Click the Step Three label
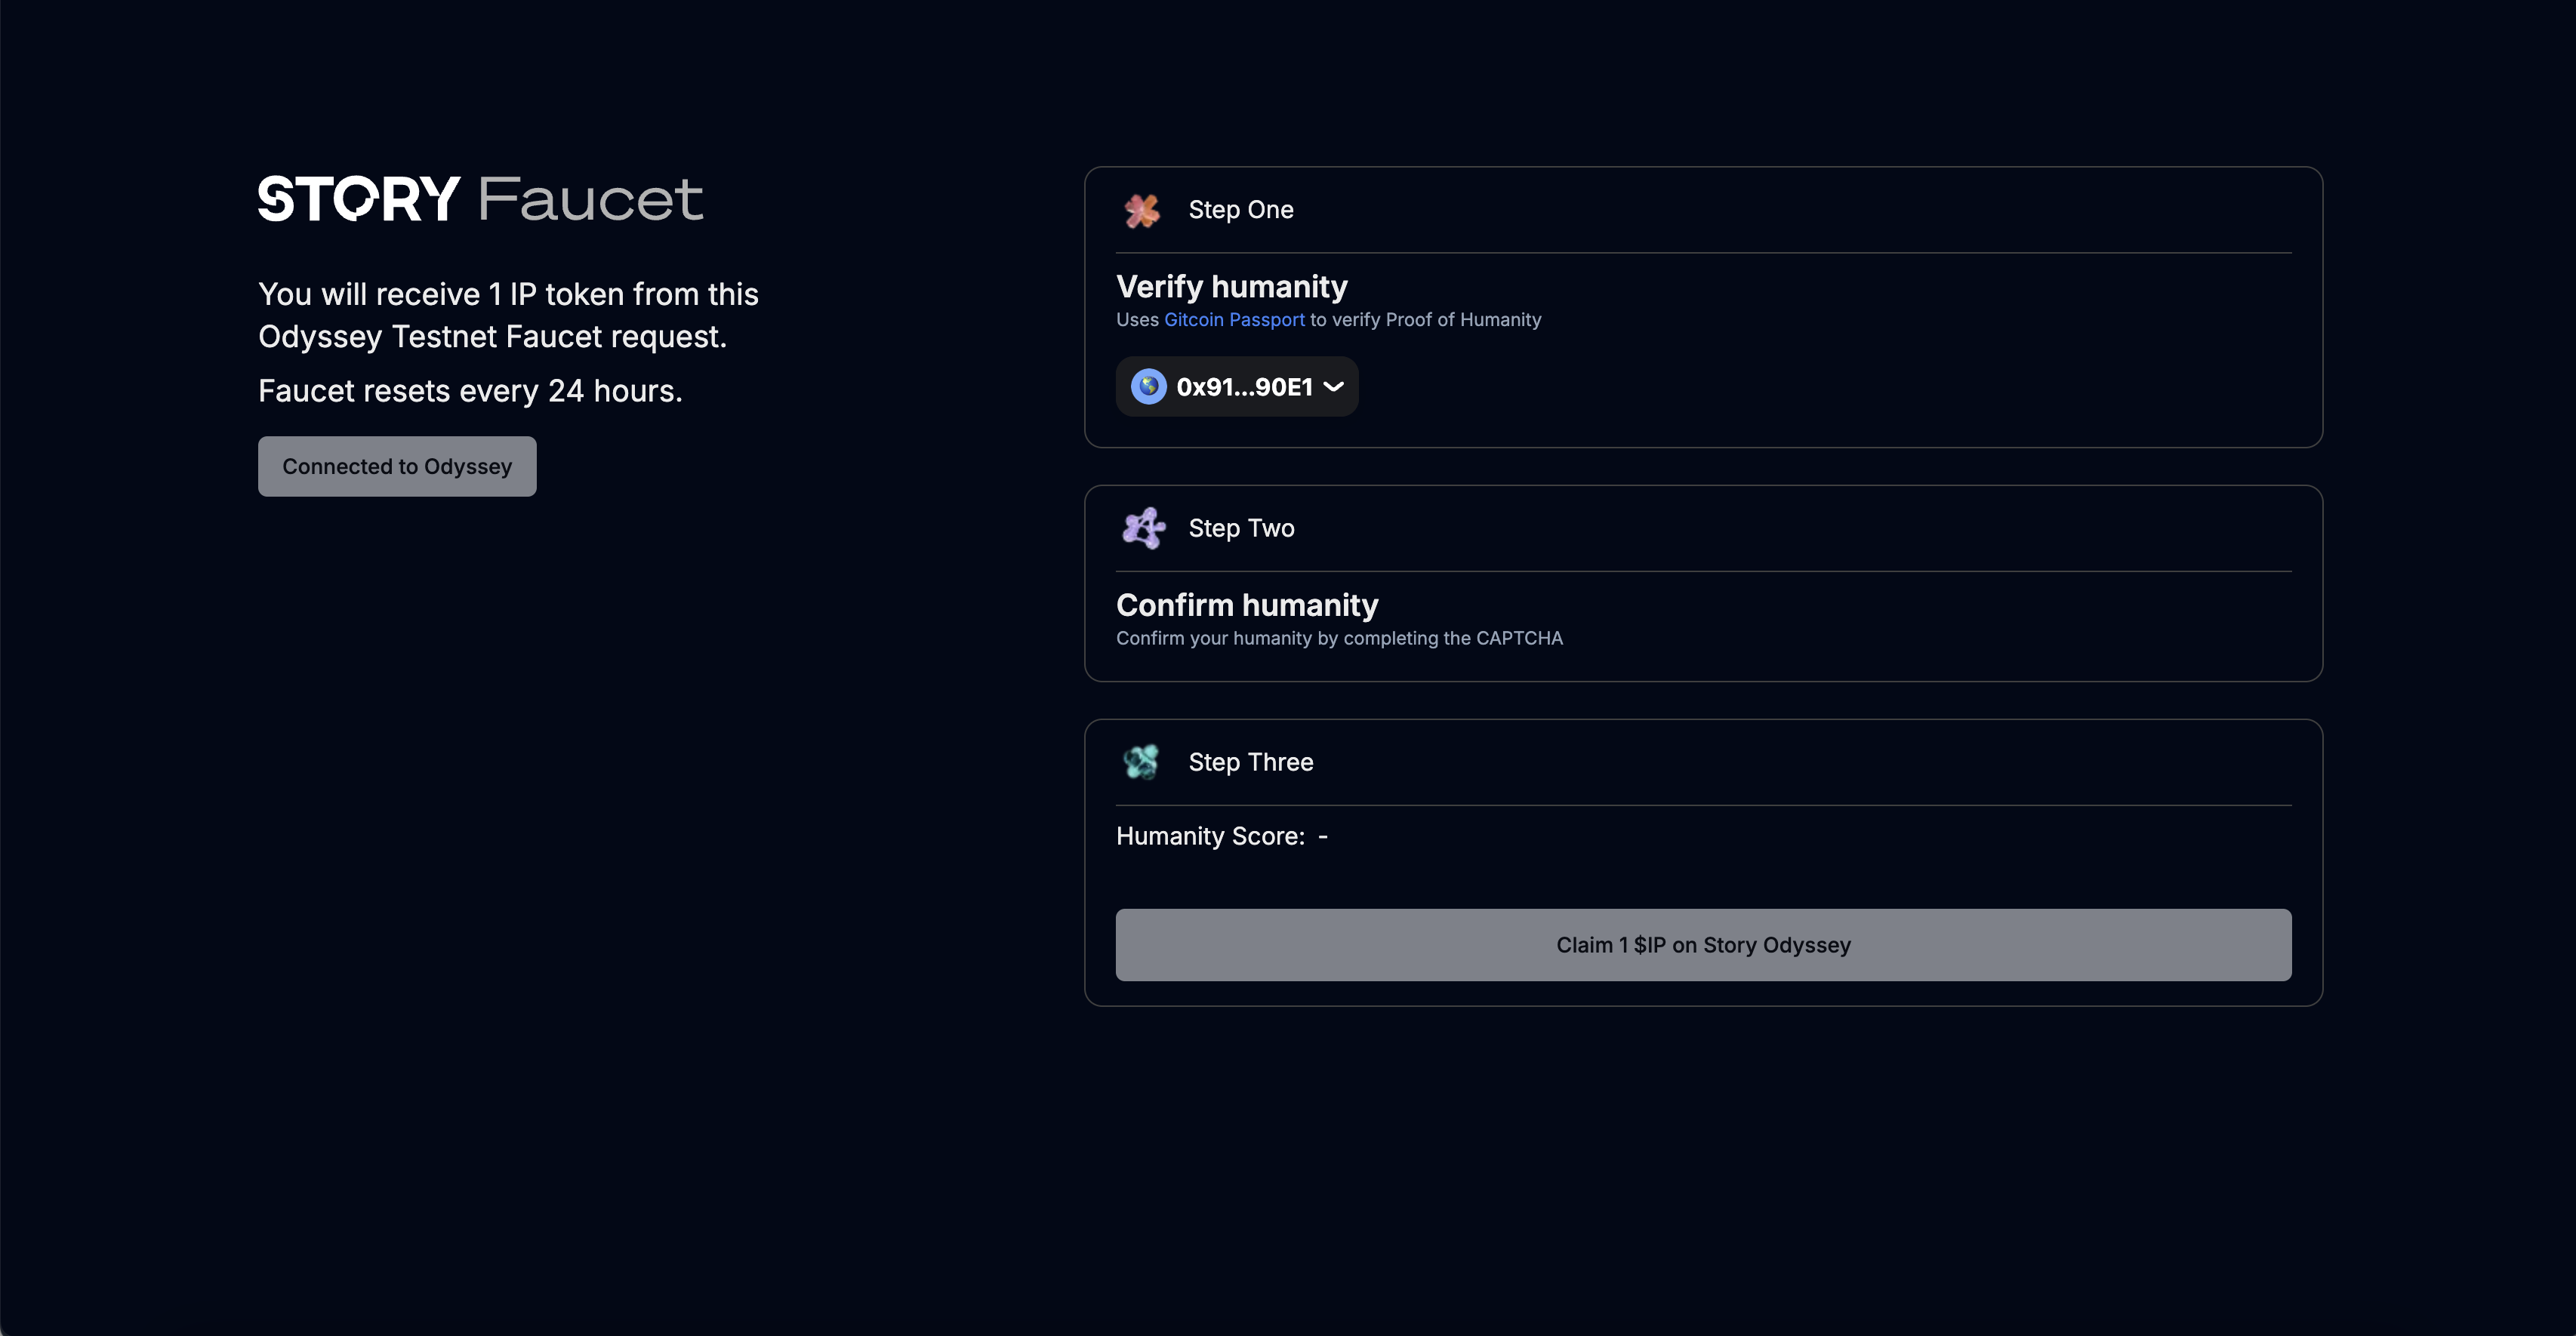The height and width of the screenshot is (1336, 2576). [x=1251, y=762]
